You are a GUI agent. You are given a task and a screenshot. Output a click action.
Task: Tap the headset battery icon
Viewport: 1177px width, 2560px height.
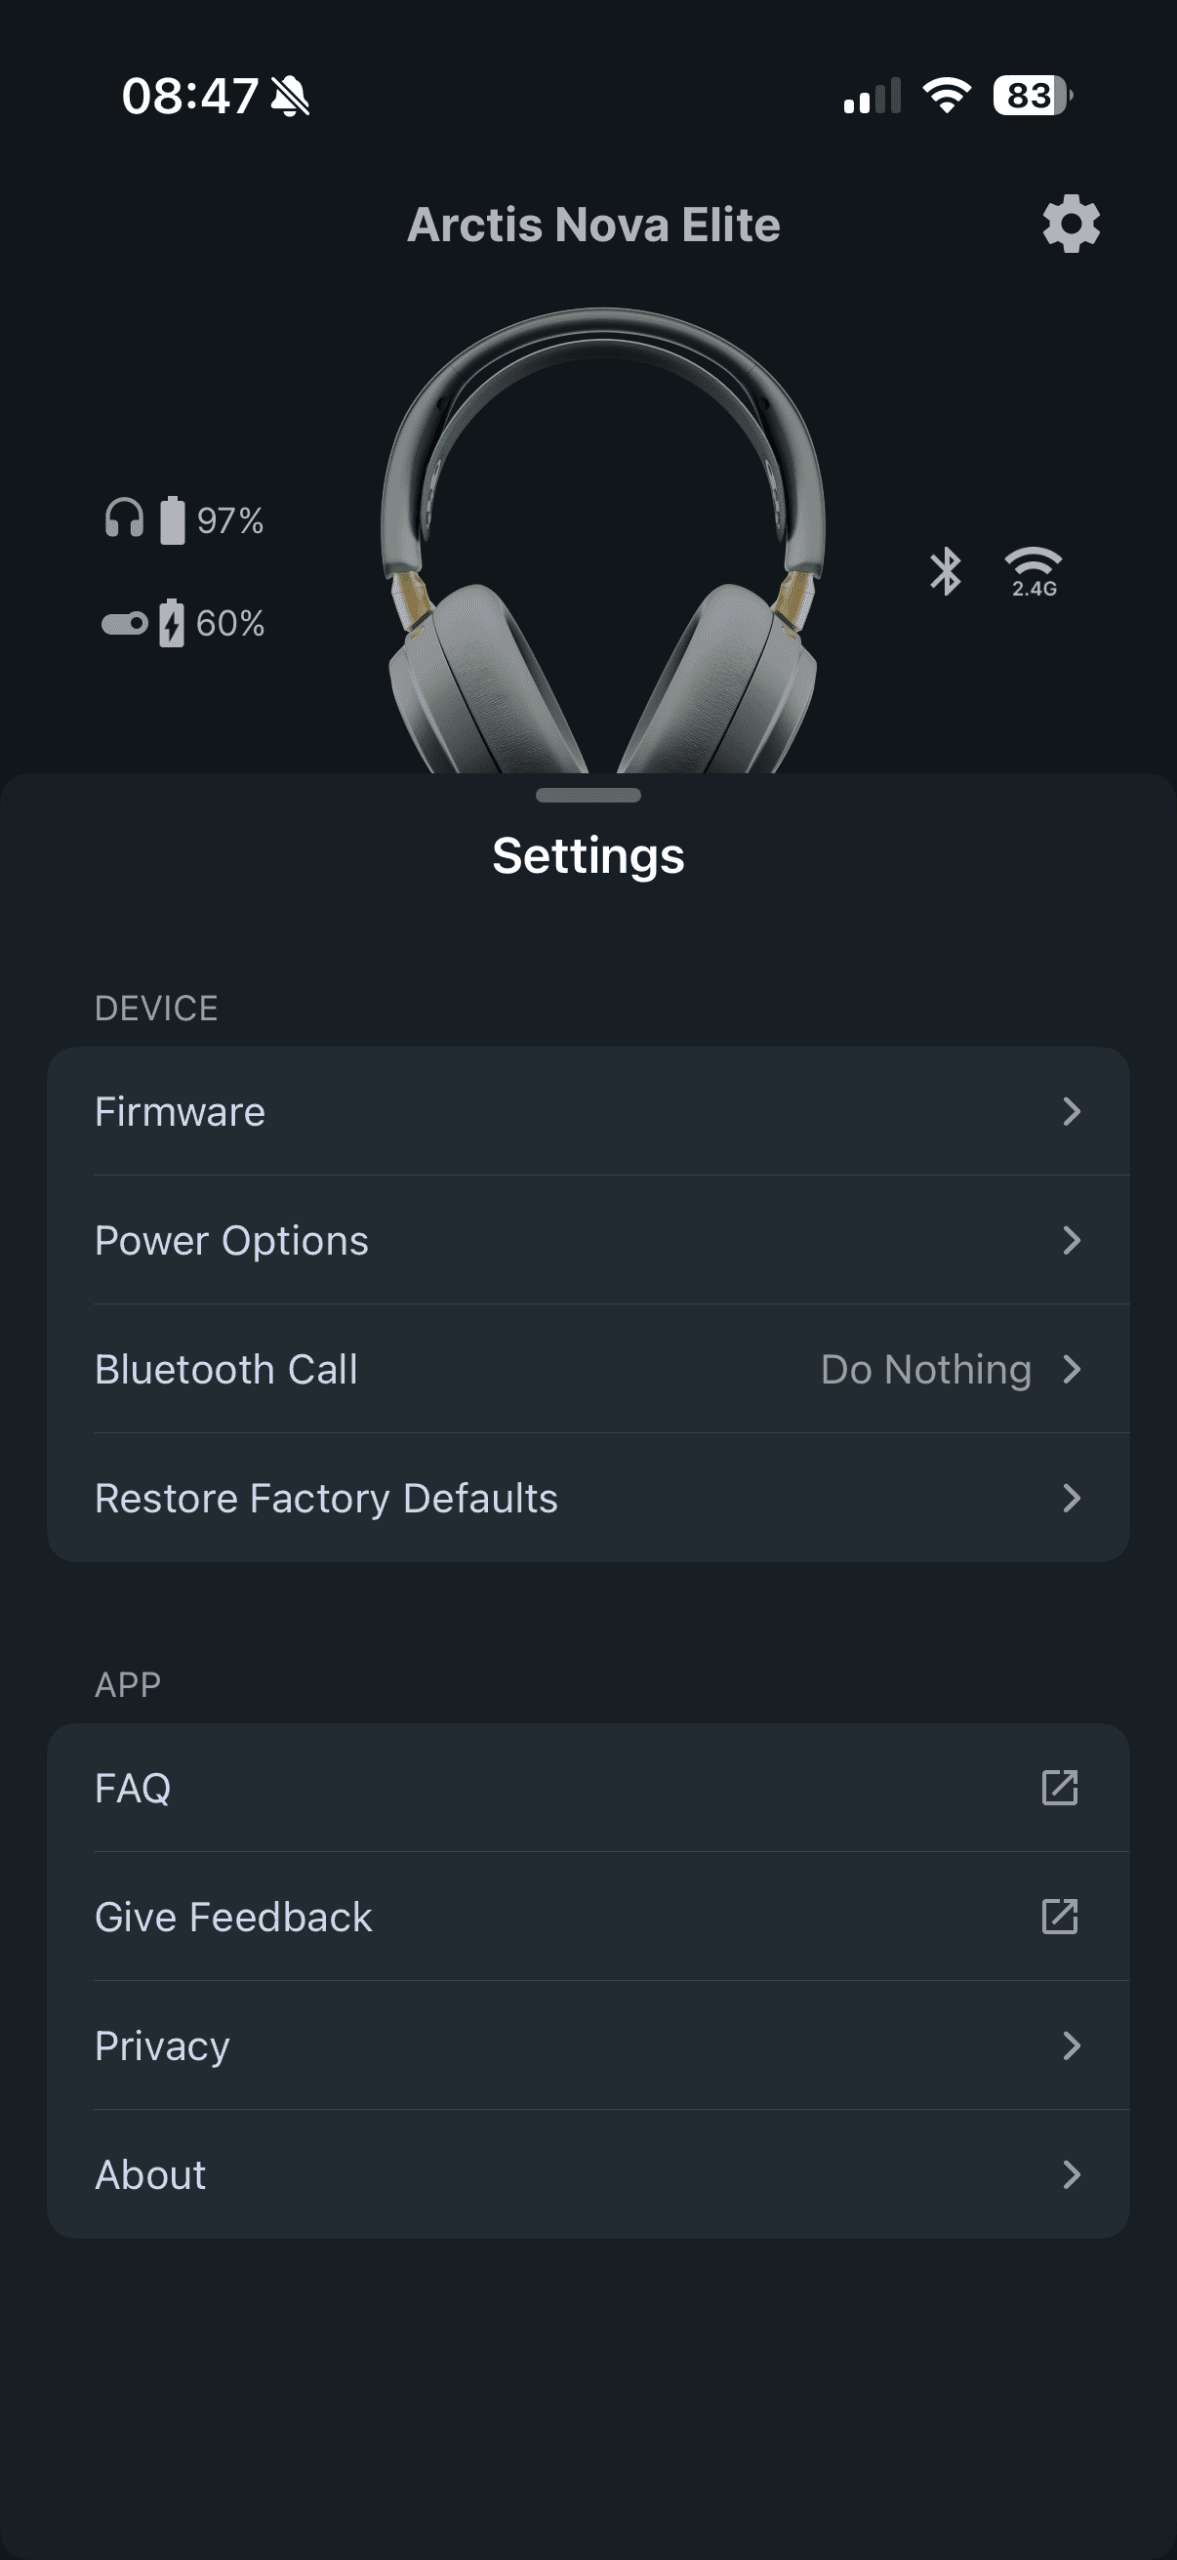pyautogui.click(x=173, y=520)
